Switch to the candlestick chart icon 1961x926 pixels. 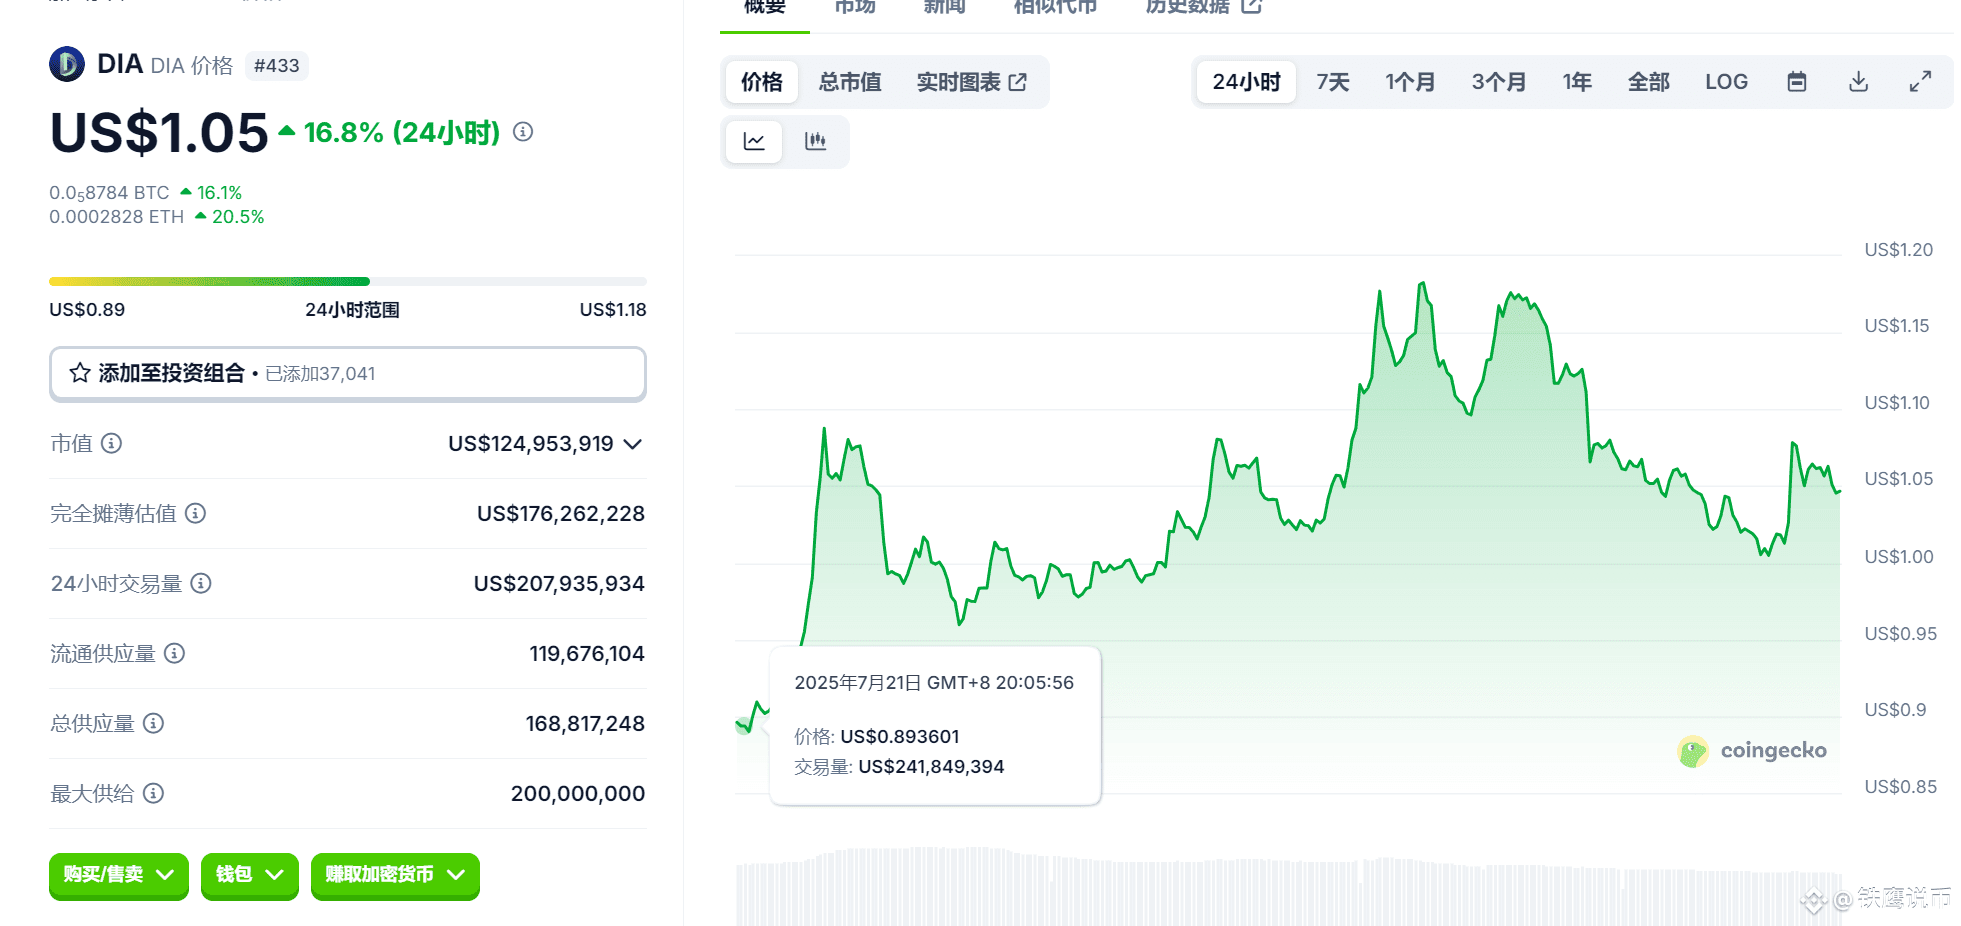coord(815,142)
